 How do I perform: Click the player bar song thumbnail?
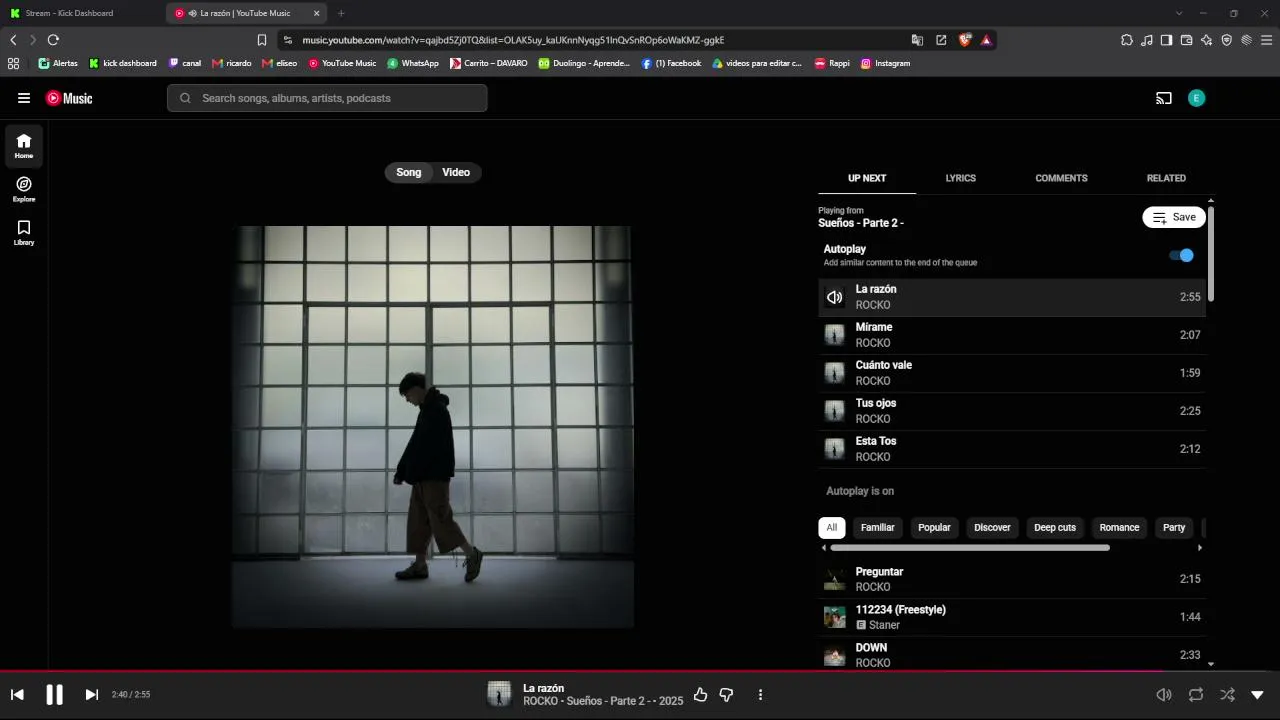pyautogui.click(x=499, y=694)
